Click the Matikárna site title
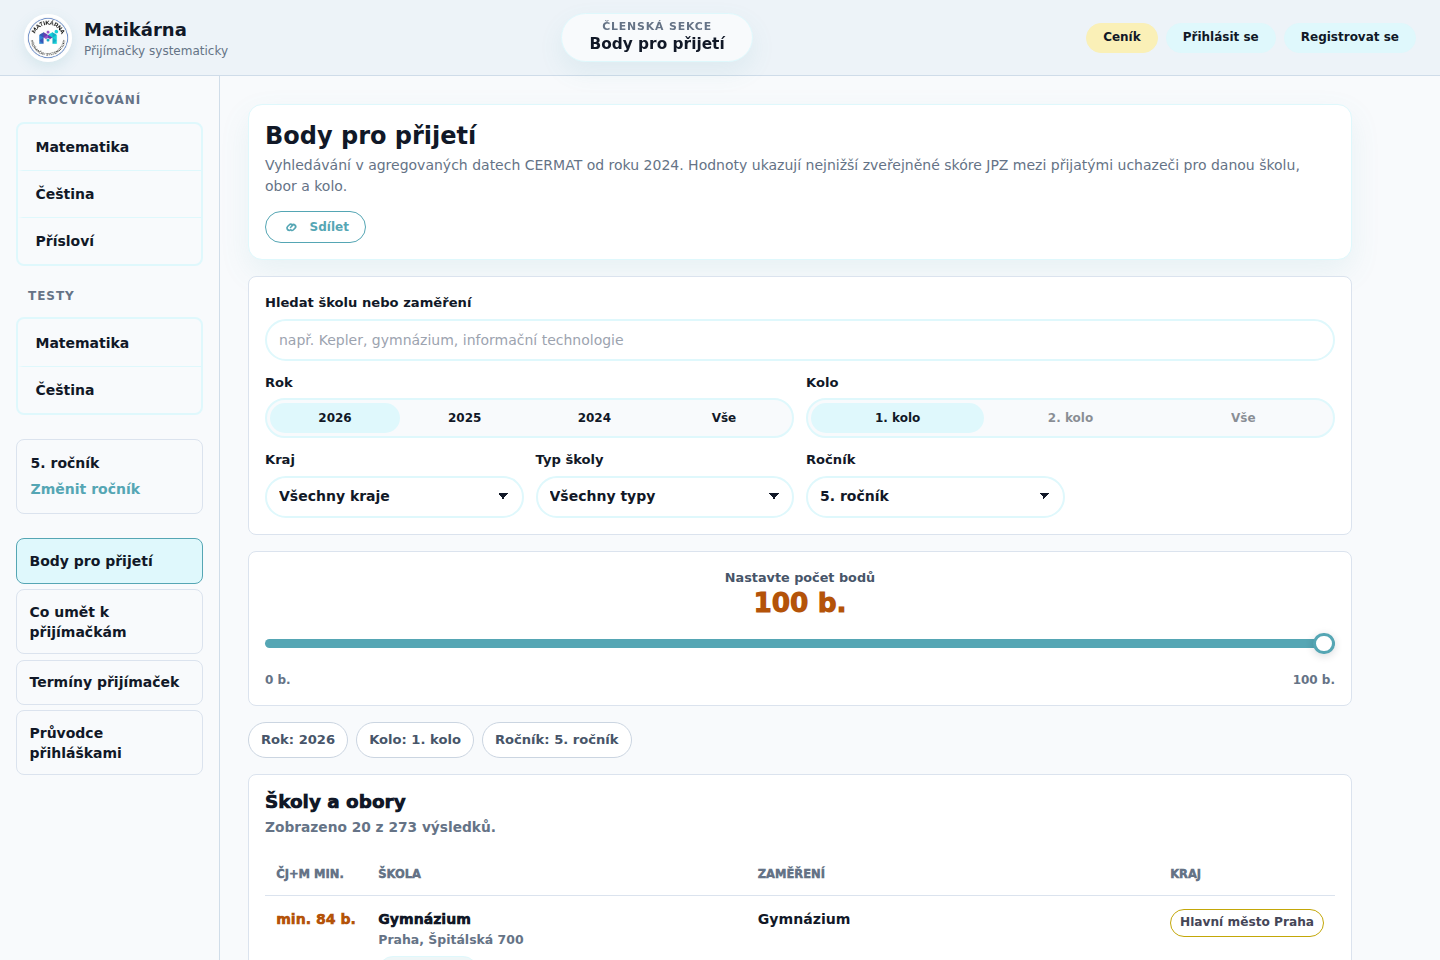 click(x=135, y=29)
